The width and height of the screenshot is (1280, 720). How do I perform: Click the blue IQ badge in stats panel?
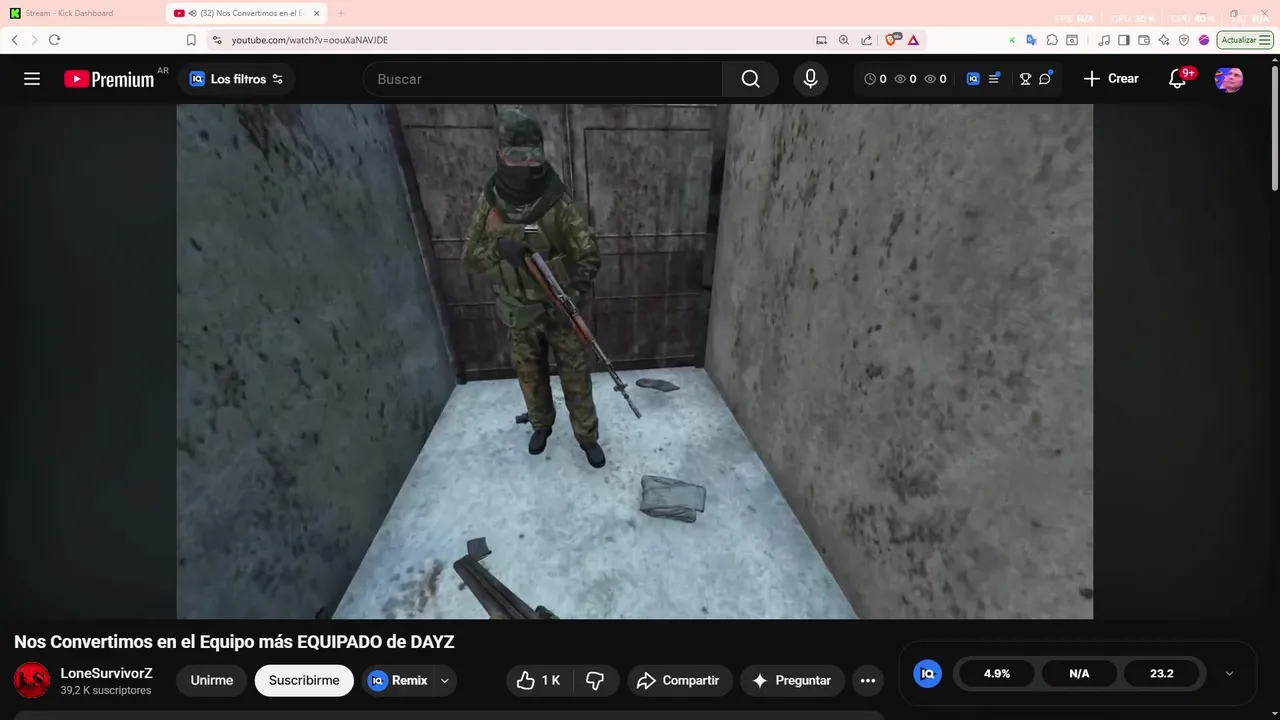[927, 674]
